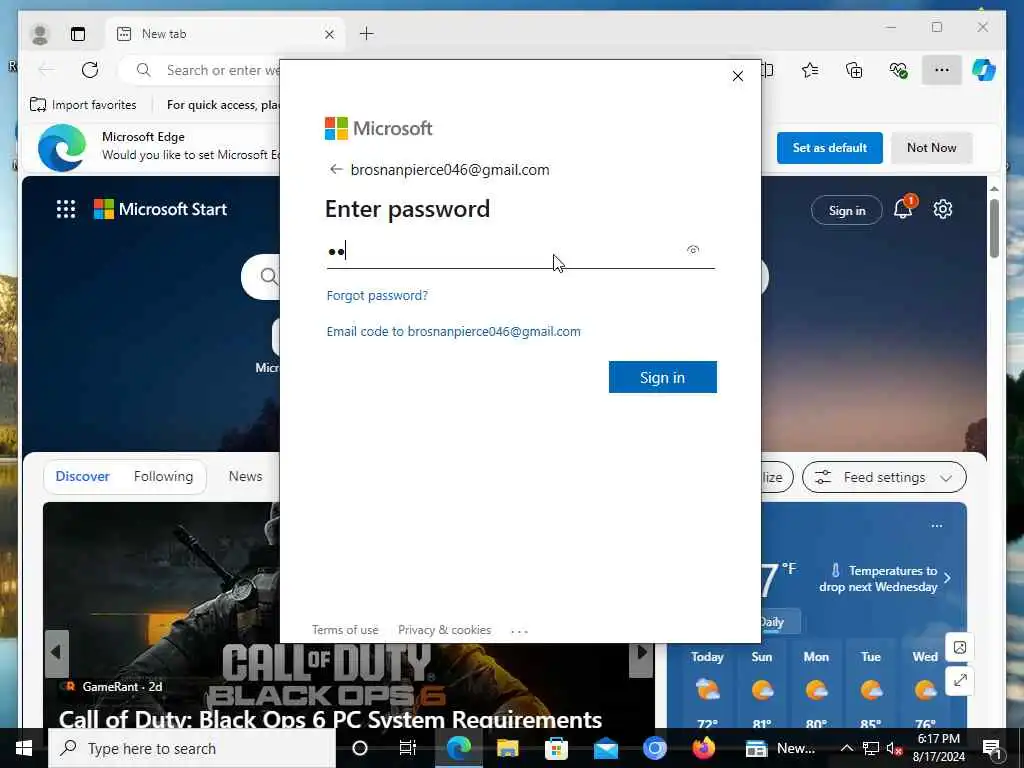Open Edge Settings and more menu
Image resolution: width=1024 pixels, height=768 pixels.
tap(941, 70)
